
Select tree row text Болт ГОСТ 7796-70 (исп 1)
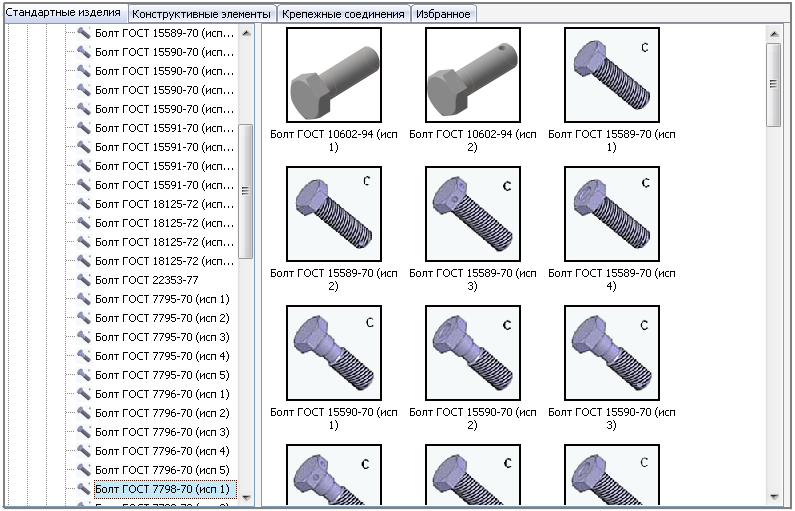[162, 394]
